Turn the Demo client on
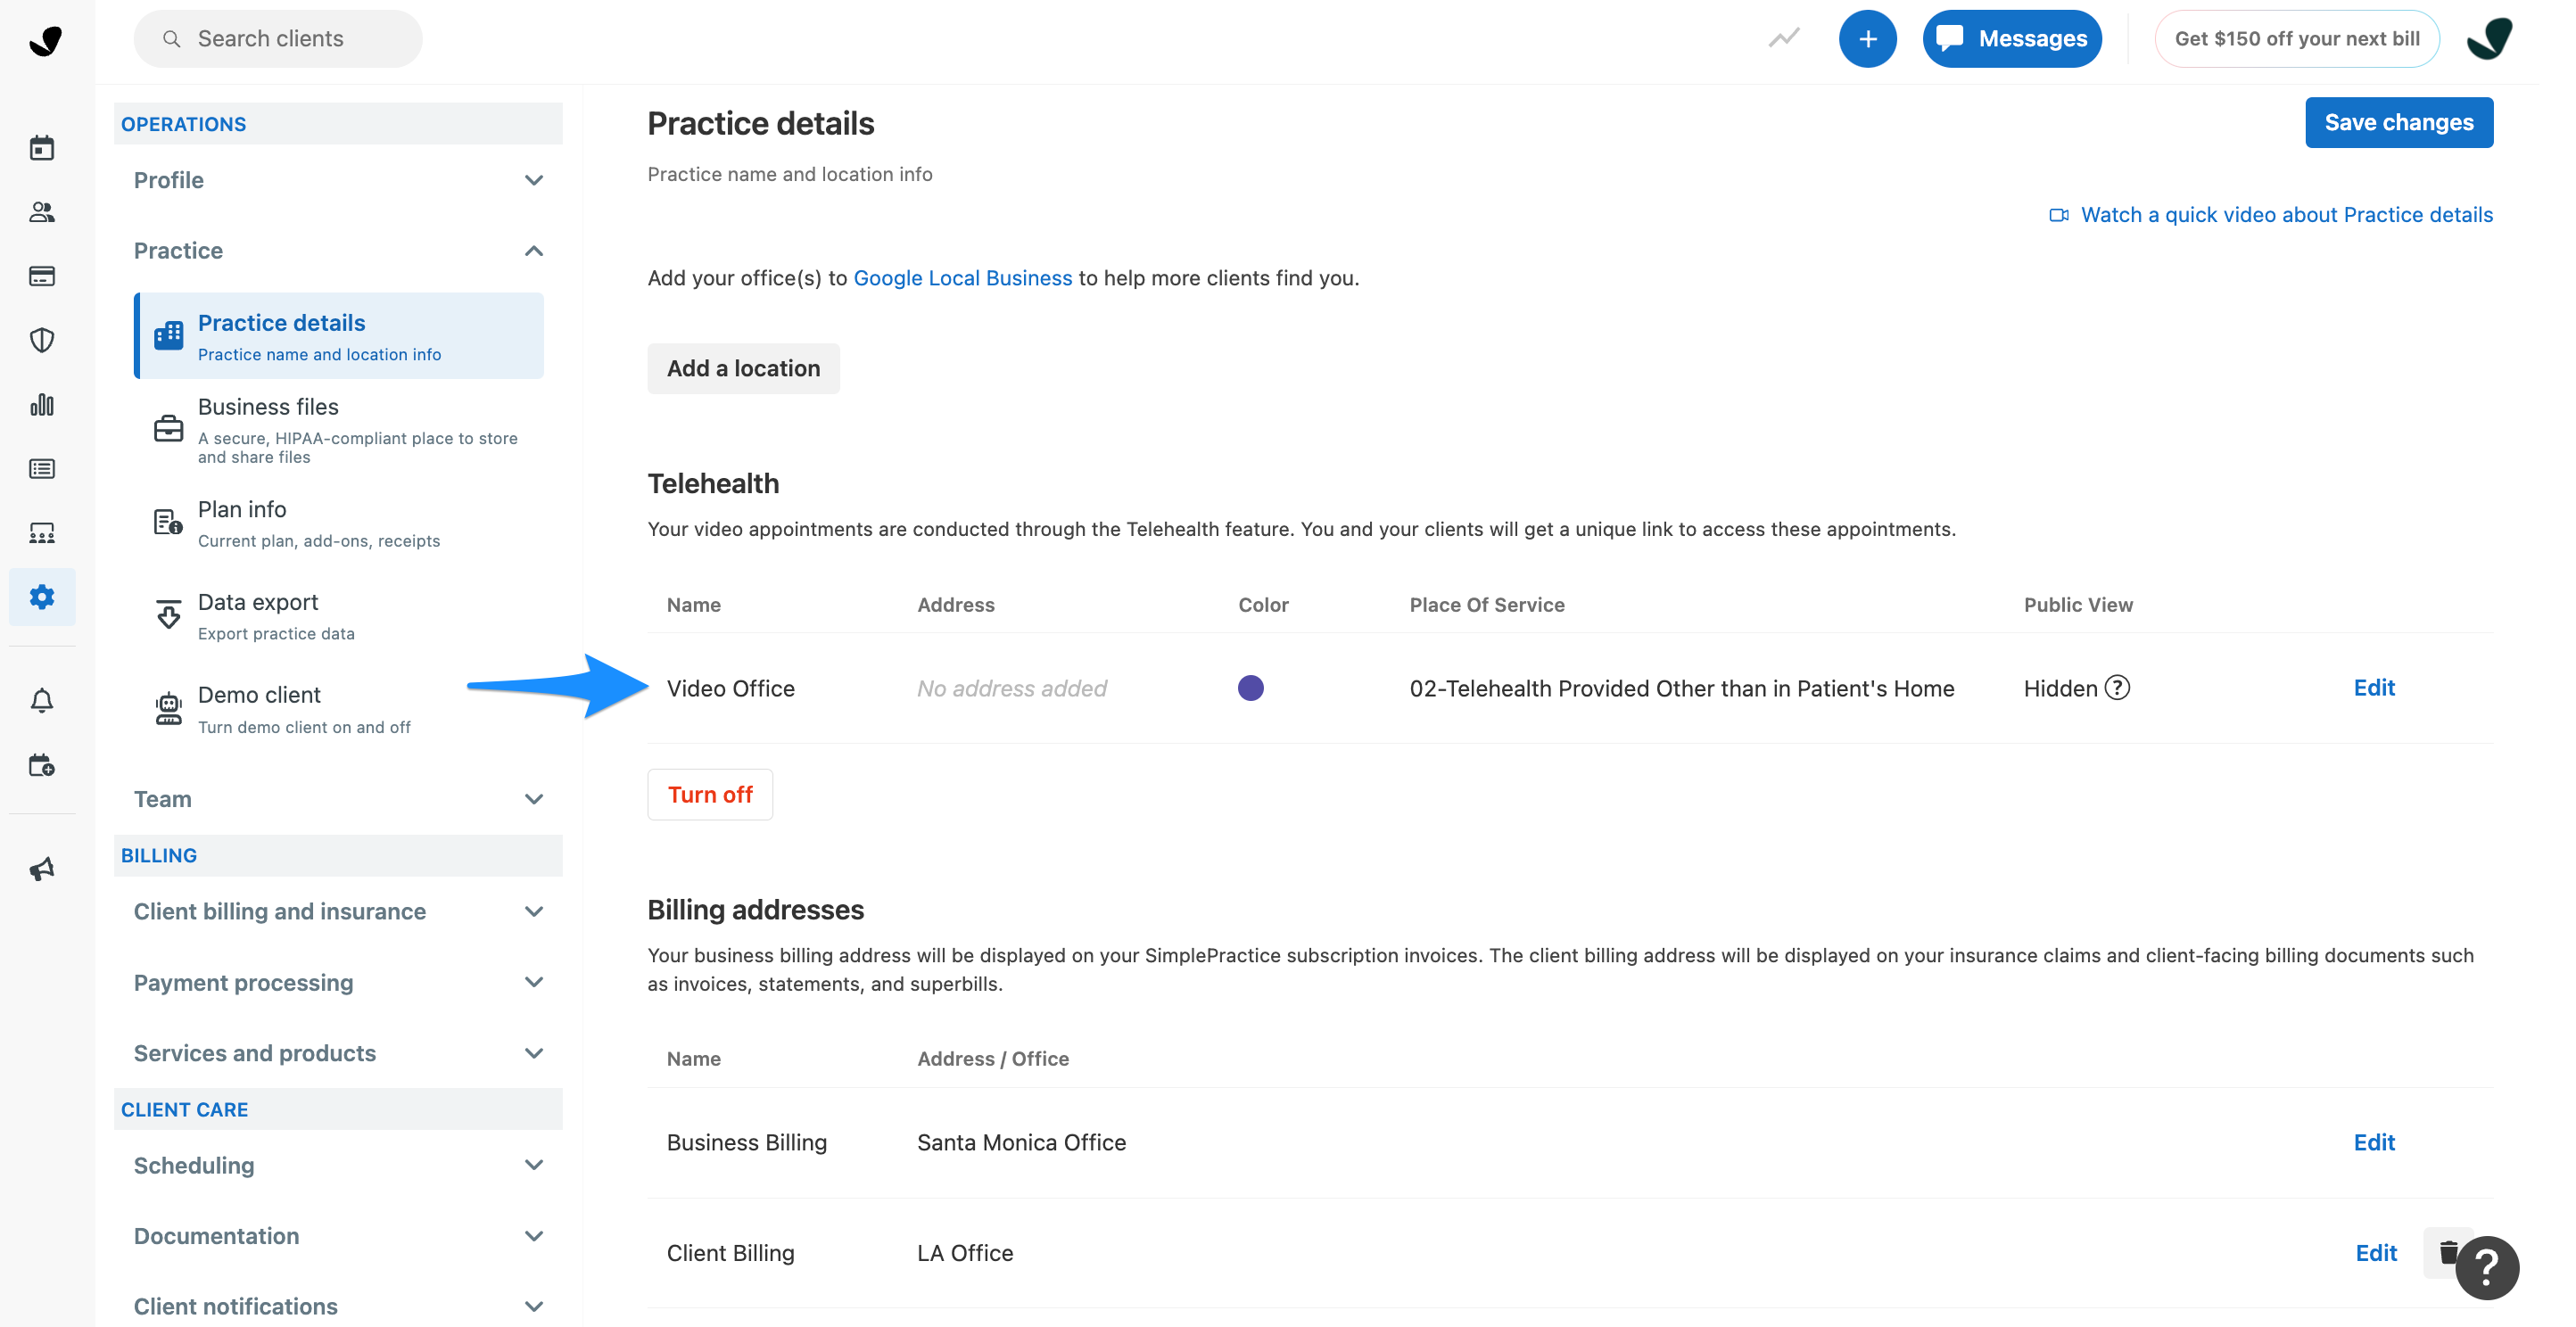2576x1327 pixels. click(x=259, y=694)
